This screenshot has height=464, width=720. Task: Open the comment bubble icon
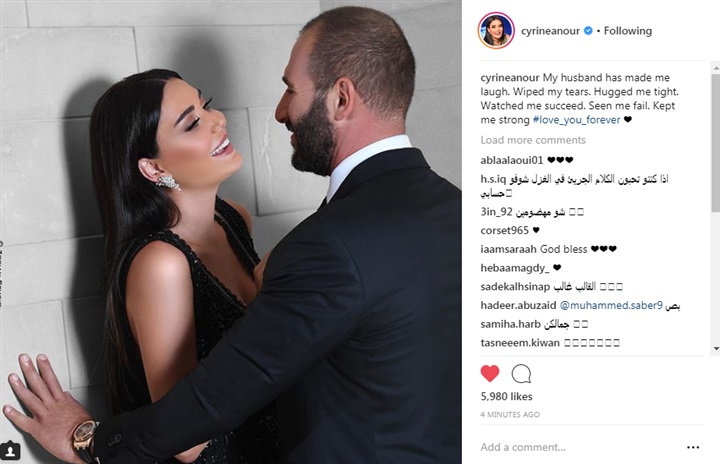521,373
